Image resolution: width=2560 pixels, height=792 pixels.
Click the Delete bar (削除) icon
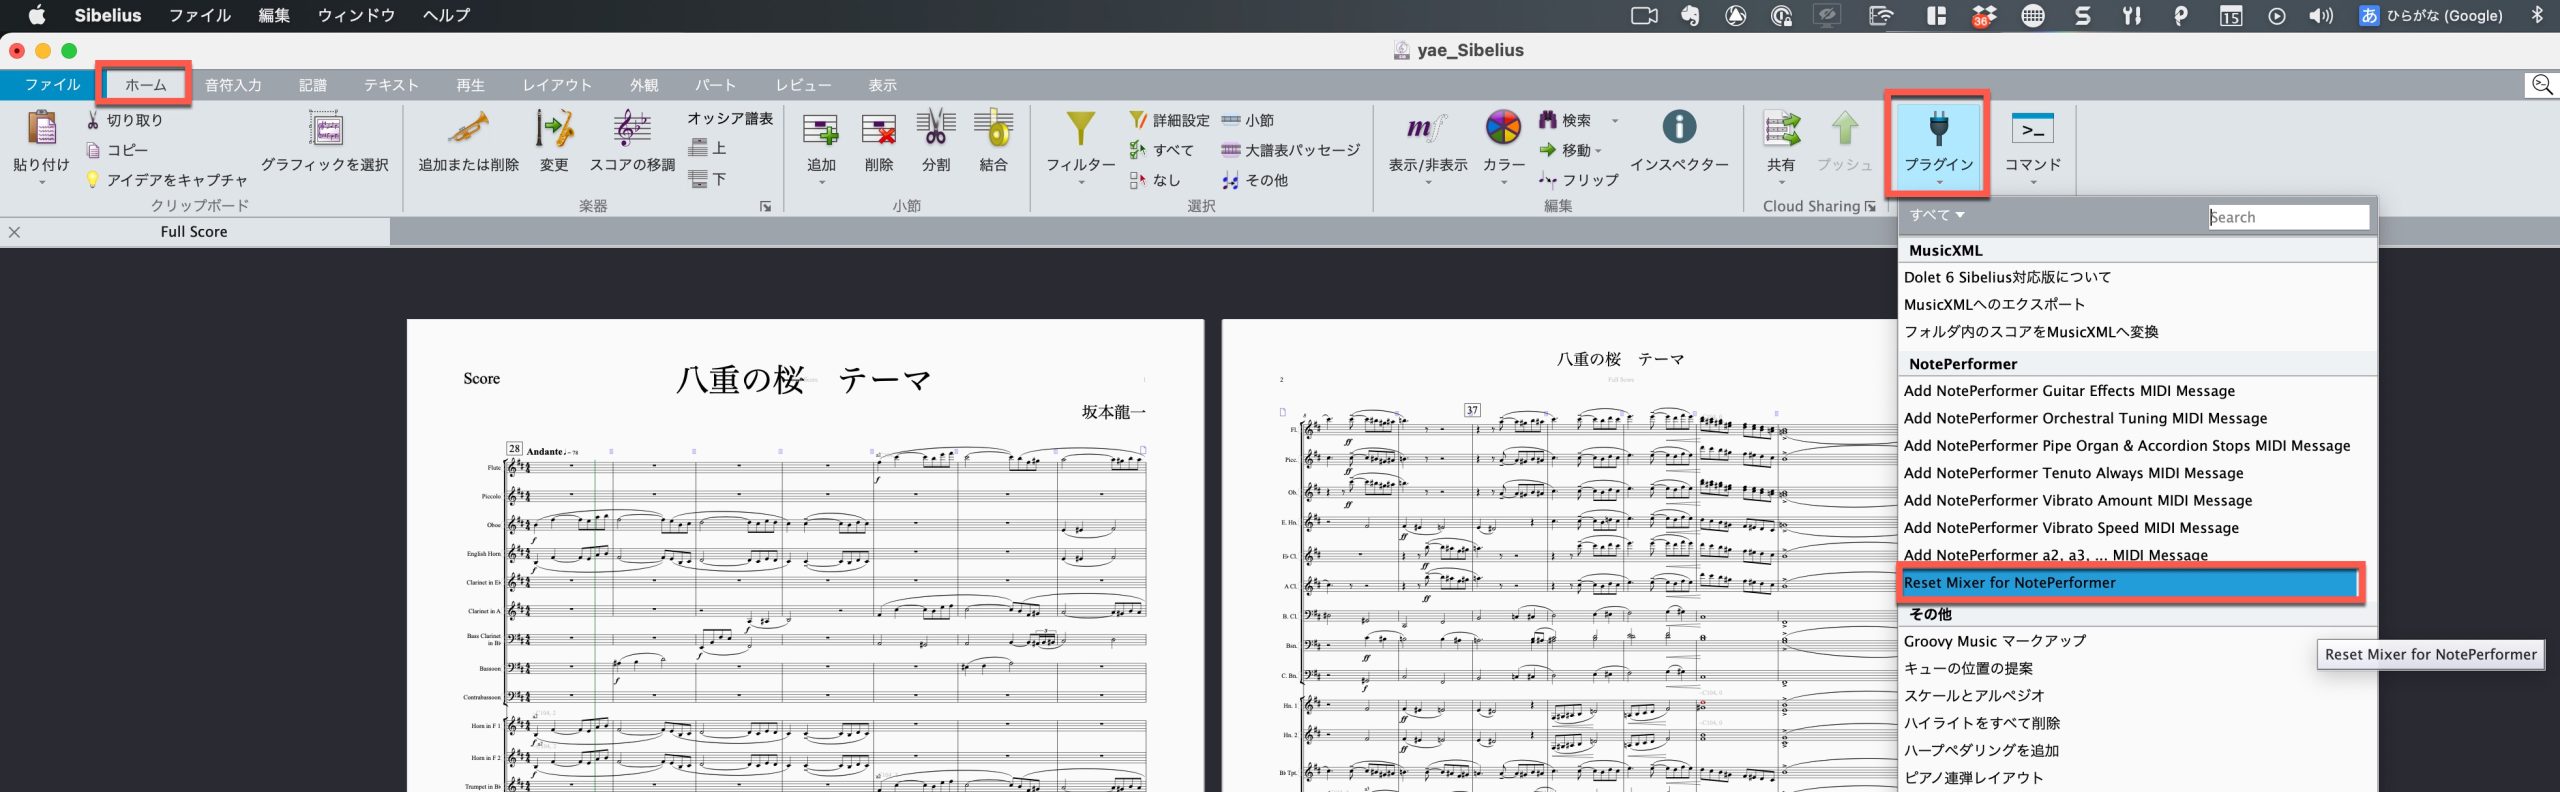coord(879,130)
